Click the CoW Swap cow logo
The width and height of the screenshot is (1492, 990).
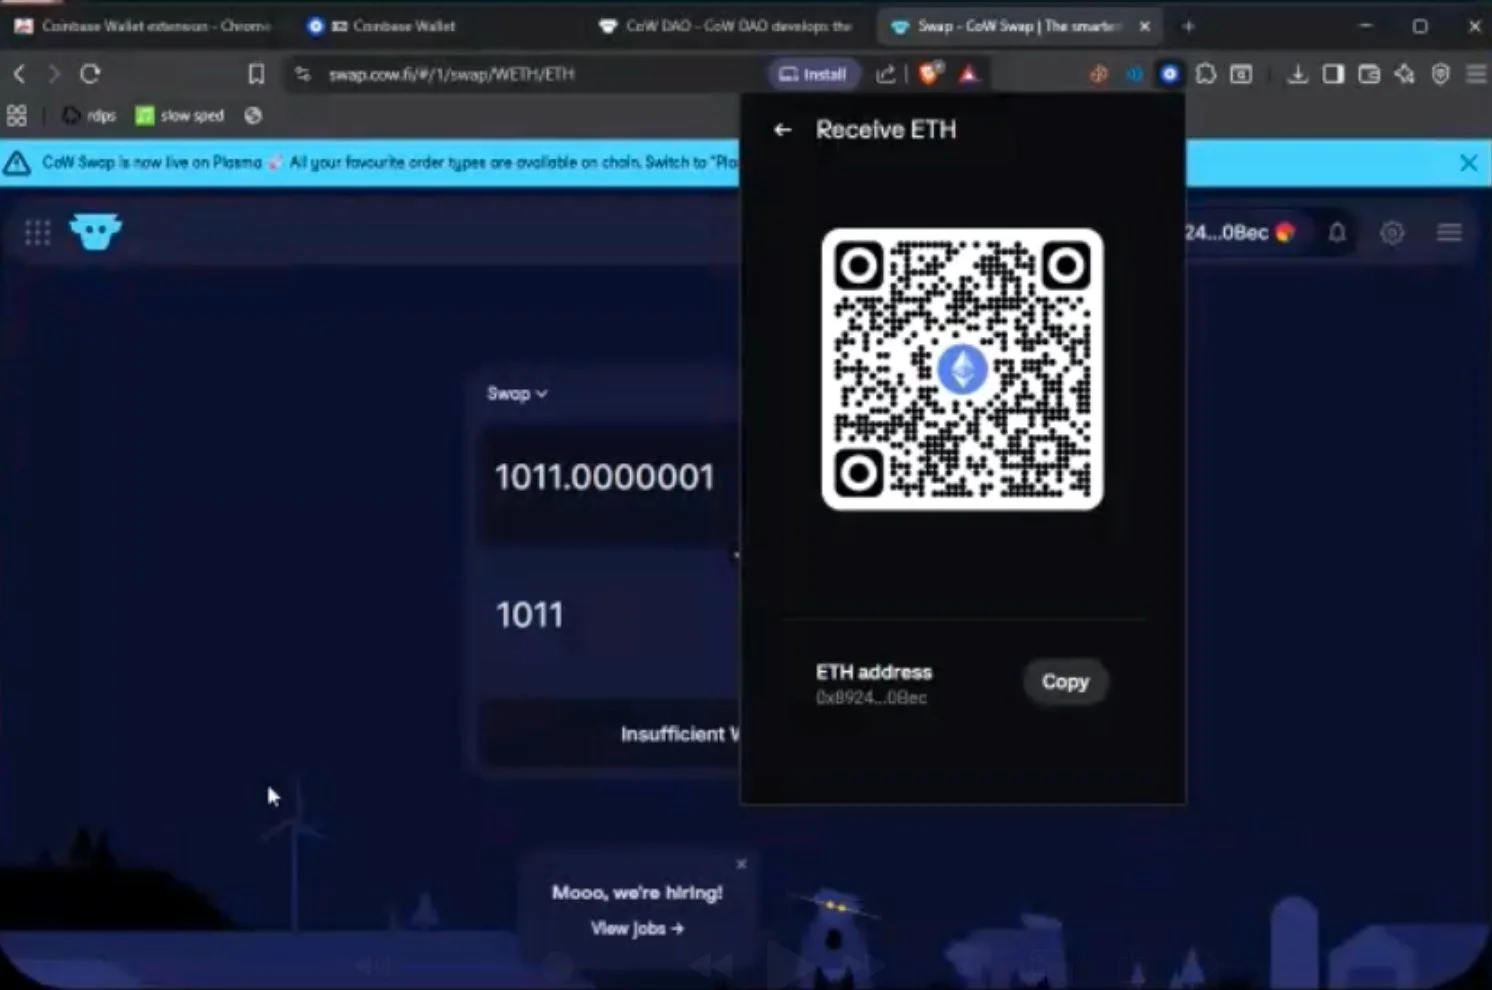tap(96, 232)
